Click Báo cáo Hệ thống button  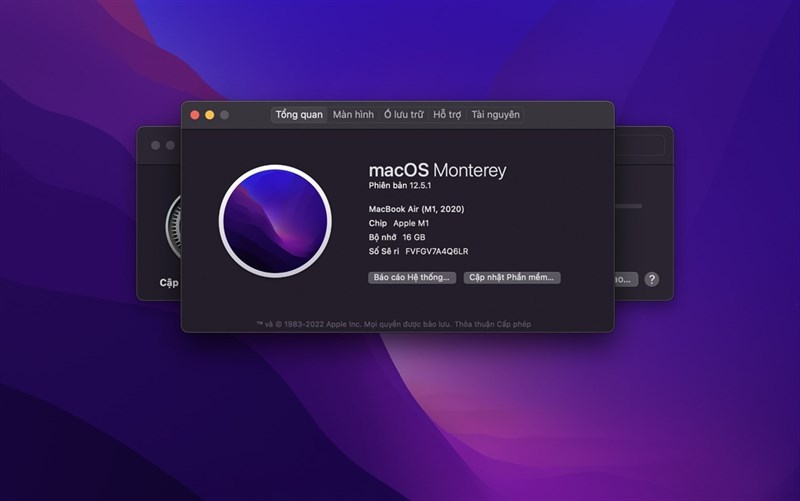(x=412, y=278)
